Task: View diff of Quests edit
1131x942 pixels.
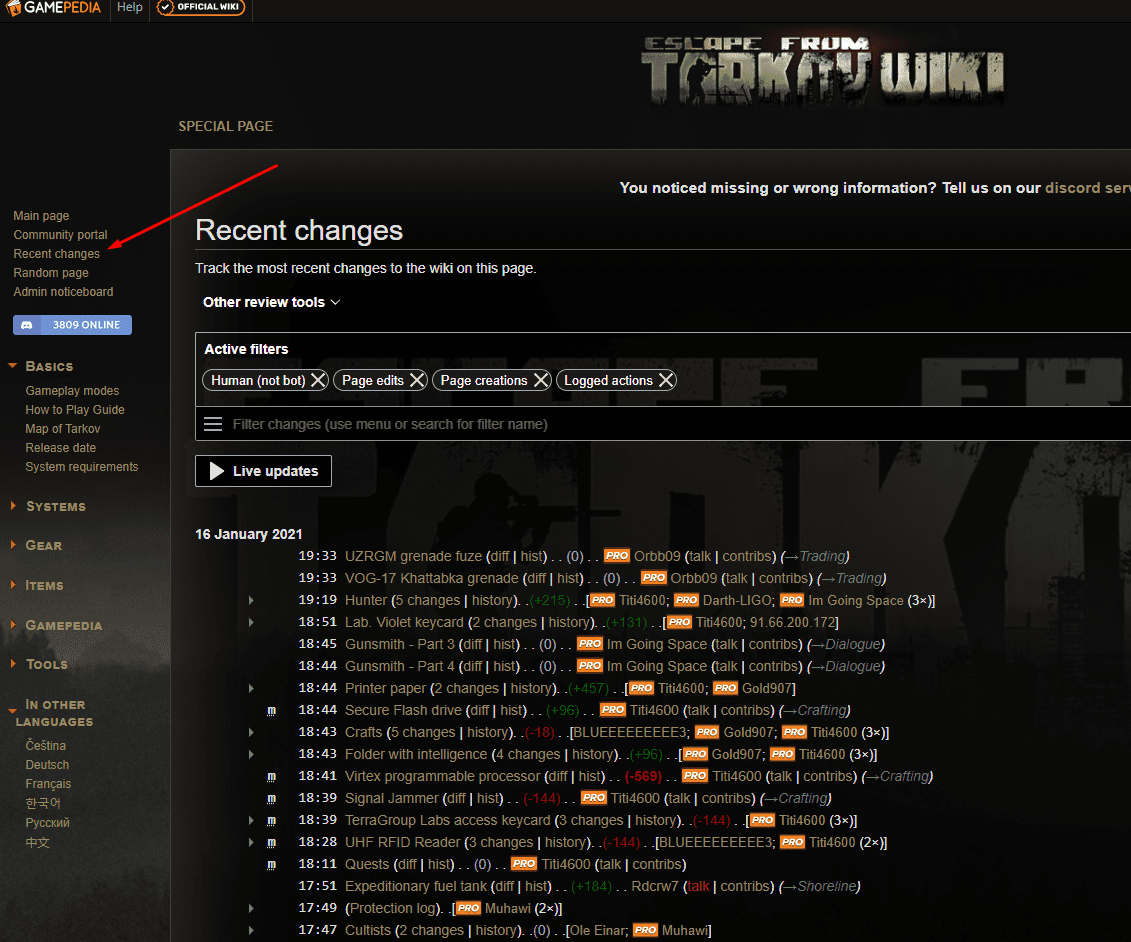Action: [x=407, y=864]
